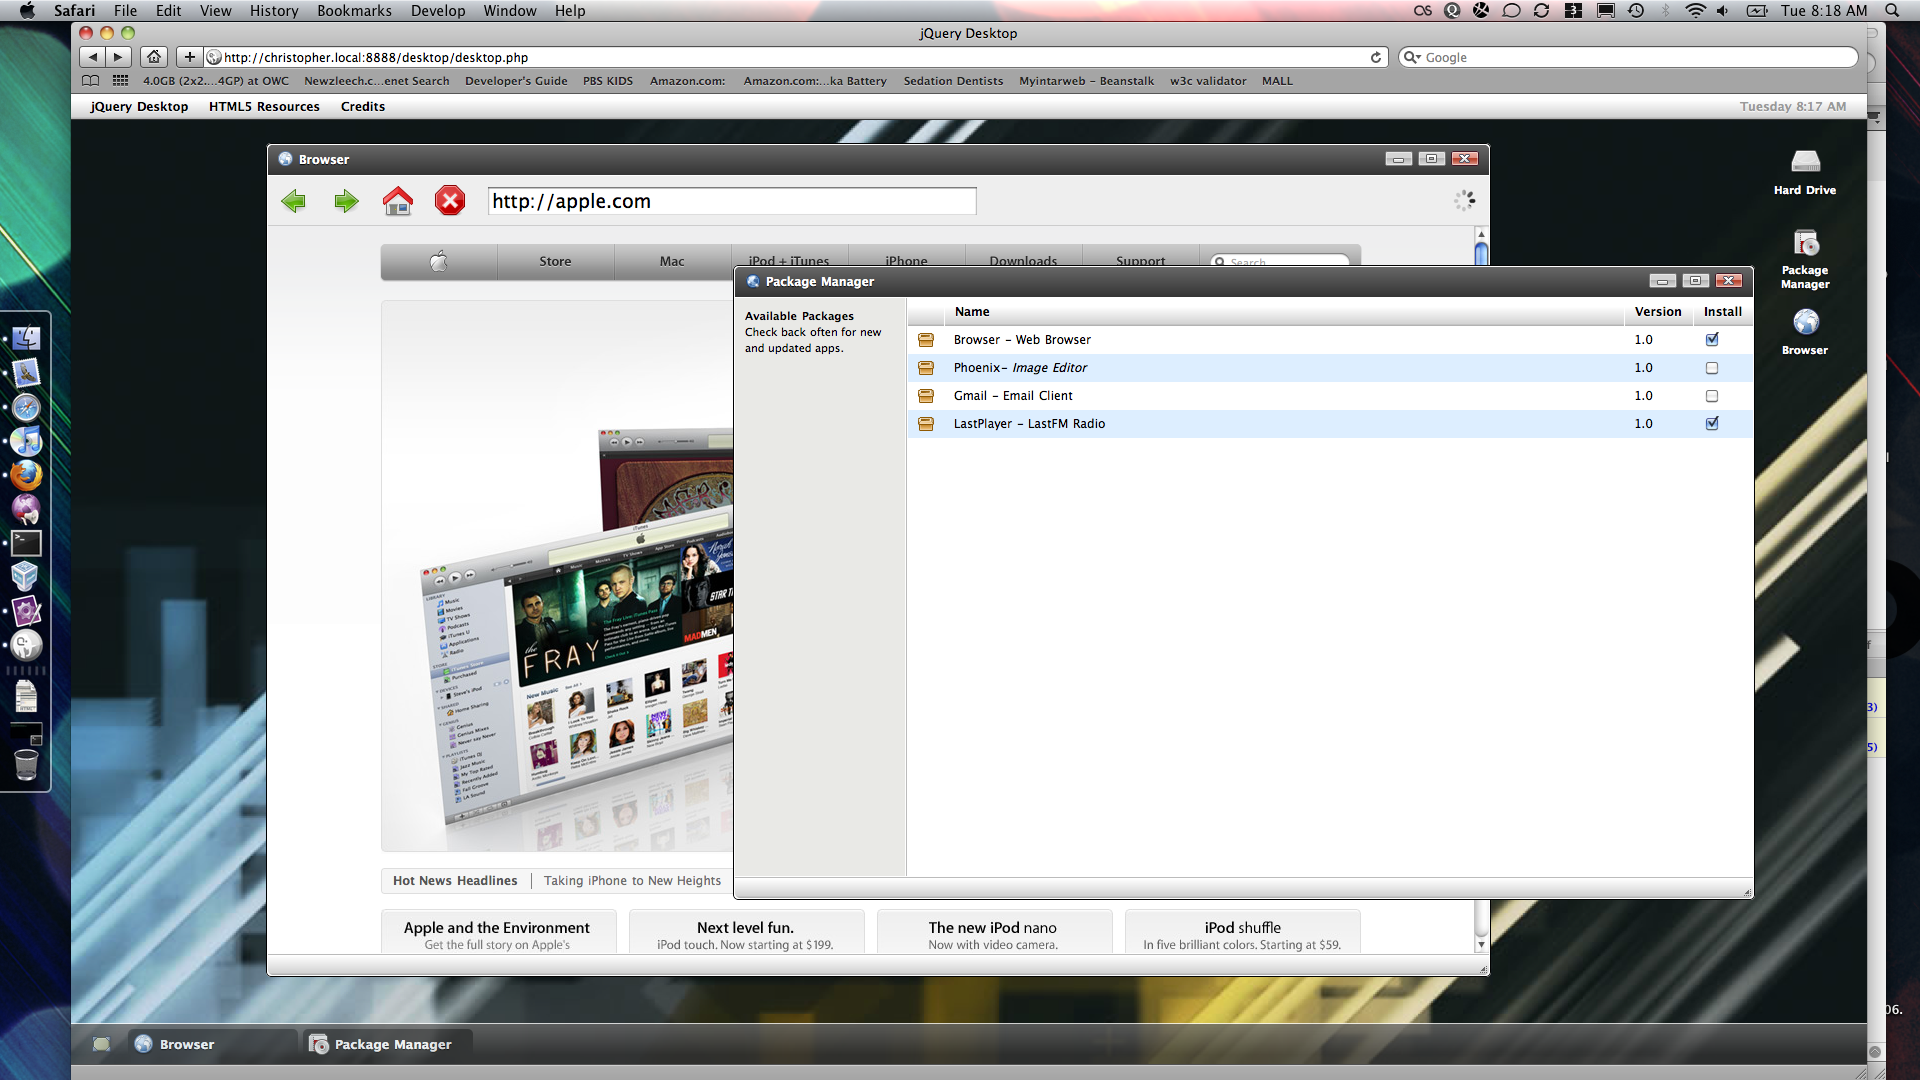1920x1080 pixels.
Task: Open Finder from the Dock
Action: (x=26, y=338)
